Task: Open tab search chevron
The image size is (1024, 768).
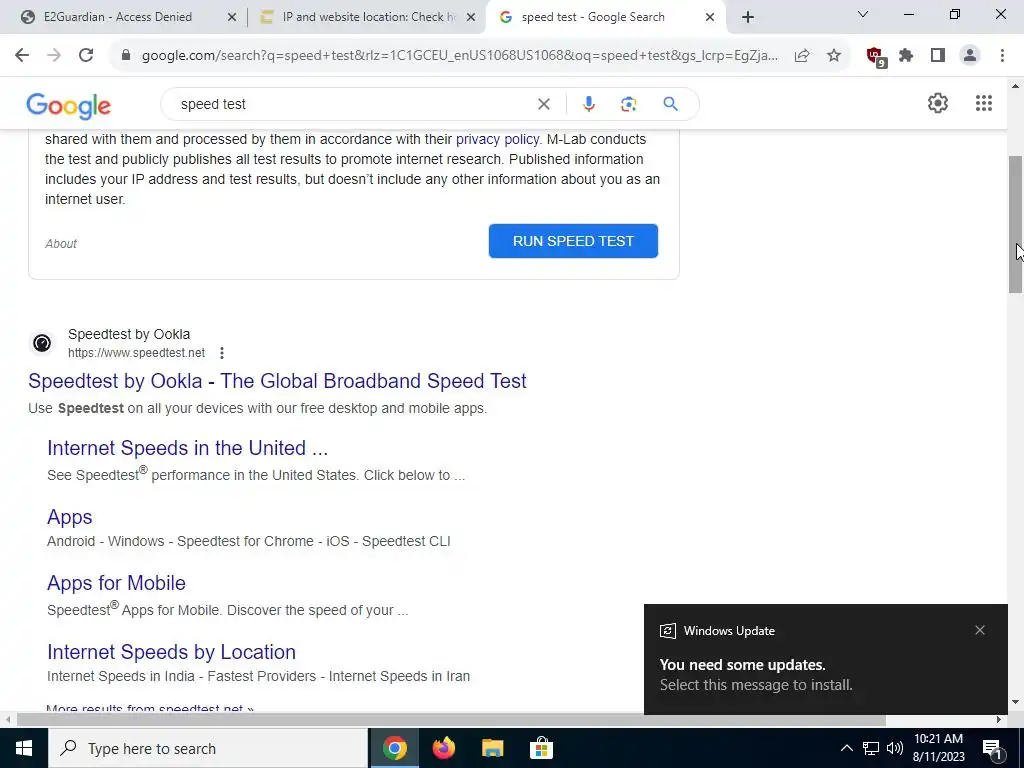Action: coord(862,14)
